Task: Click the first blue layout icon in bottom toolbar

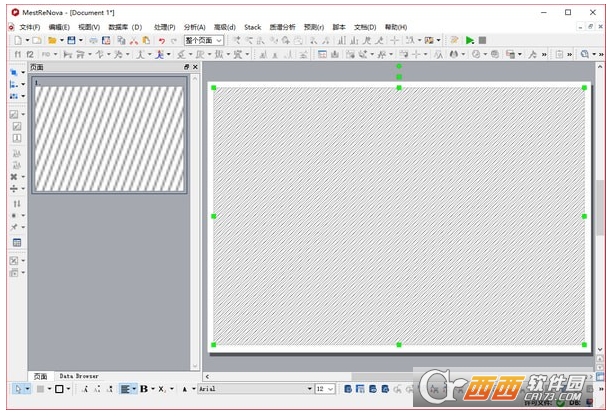Action: [x=348, y=389]
